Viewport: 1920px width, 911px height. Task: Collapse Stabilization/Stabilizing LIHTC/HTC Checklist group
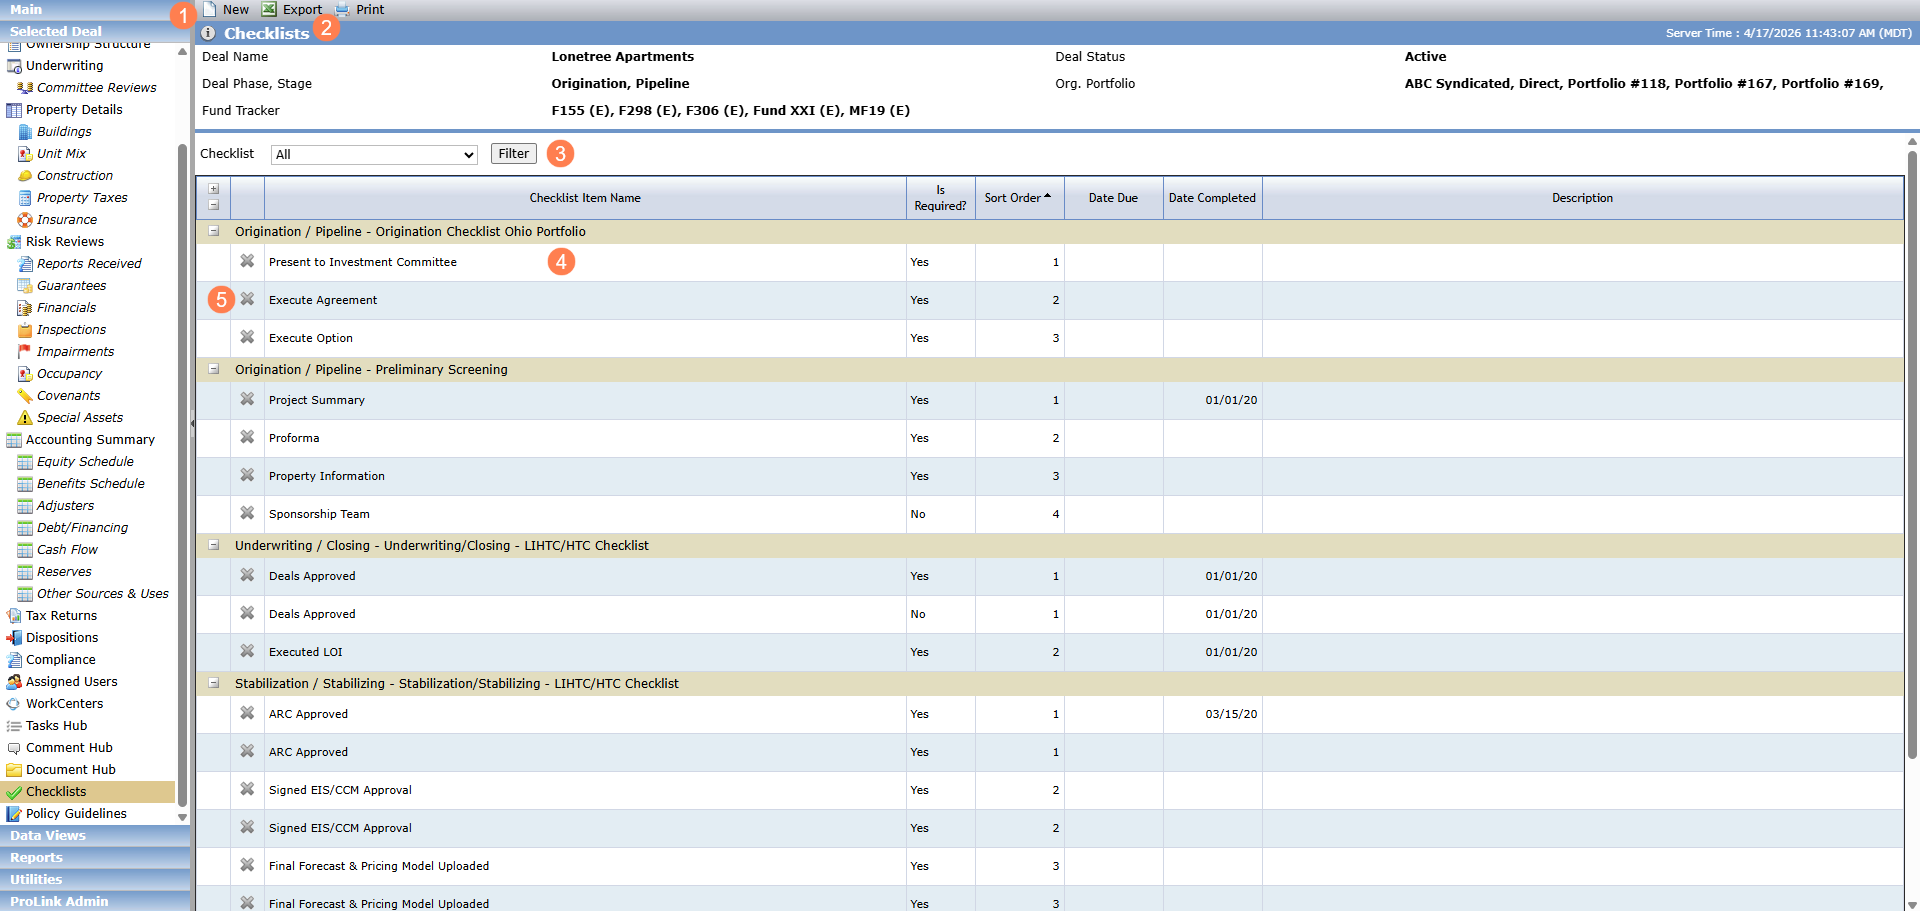click(x=214, y=683)
